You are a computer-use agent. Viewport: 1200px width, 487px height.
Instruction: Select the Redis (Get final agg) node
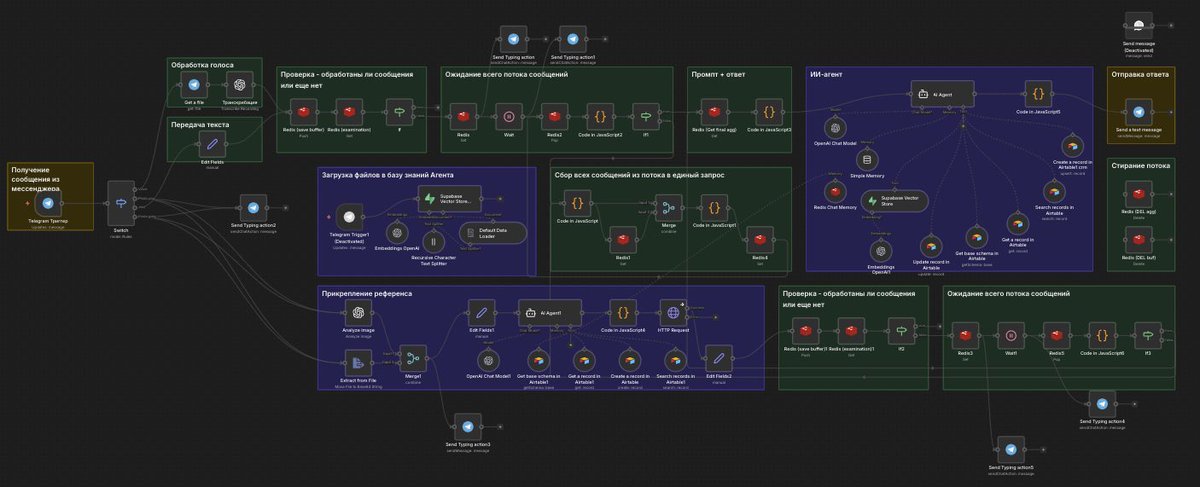(715, 113)
